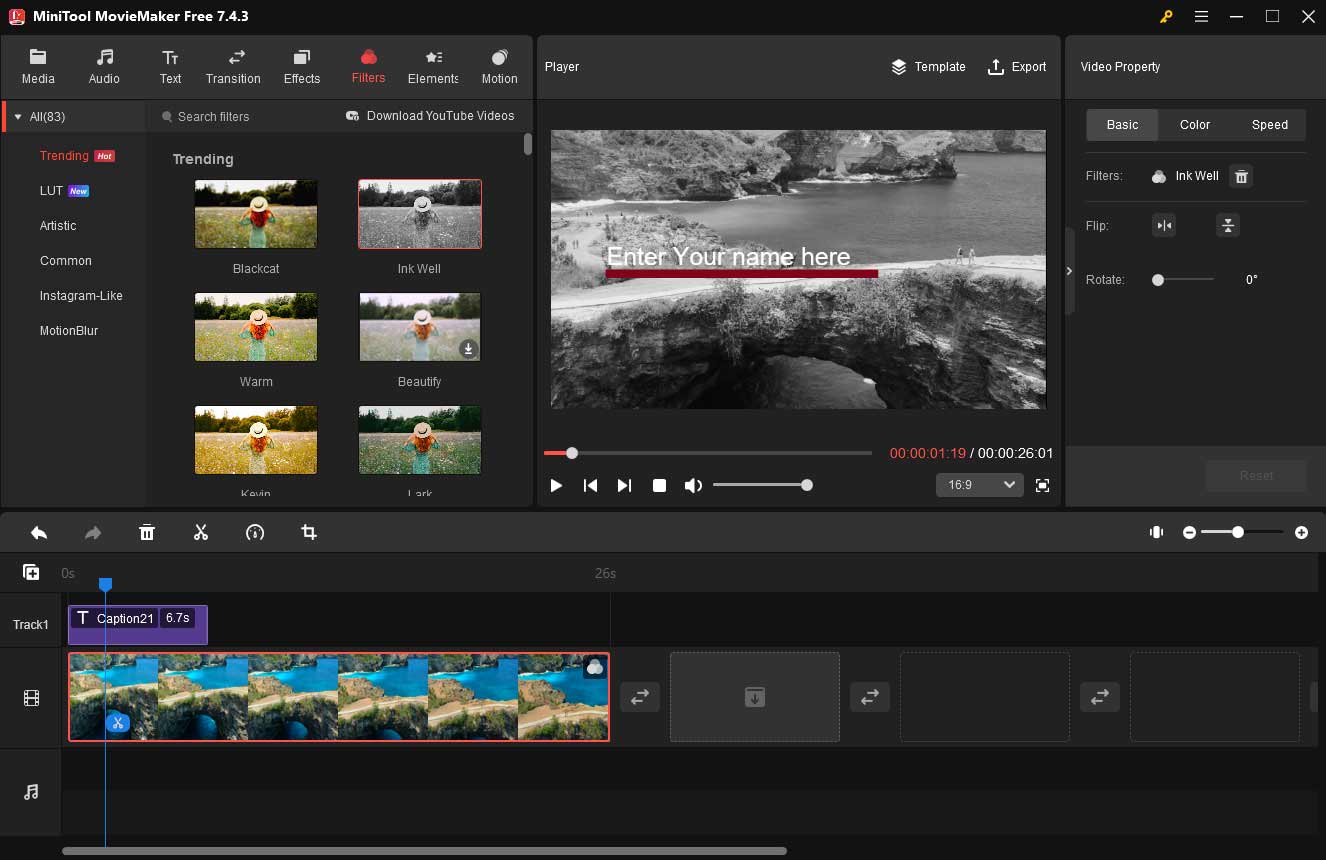1326x860 pixels.
Task: Download the Beautify filter icon
Action: pyautogui.click(x=468, y=348)
